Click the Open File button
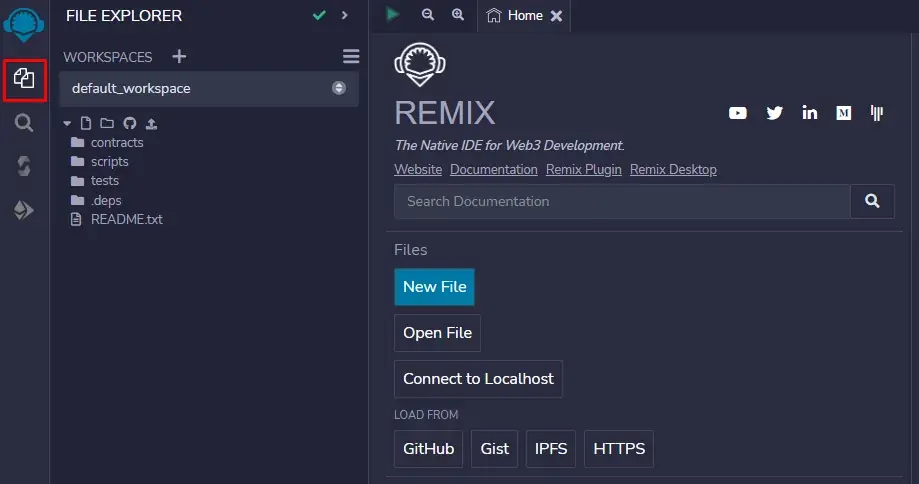This screenshot has height=484, width=919. point(437,333)
